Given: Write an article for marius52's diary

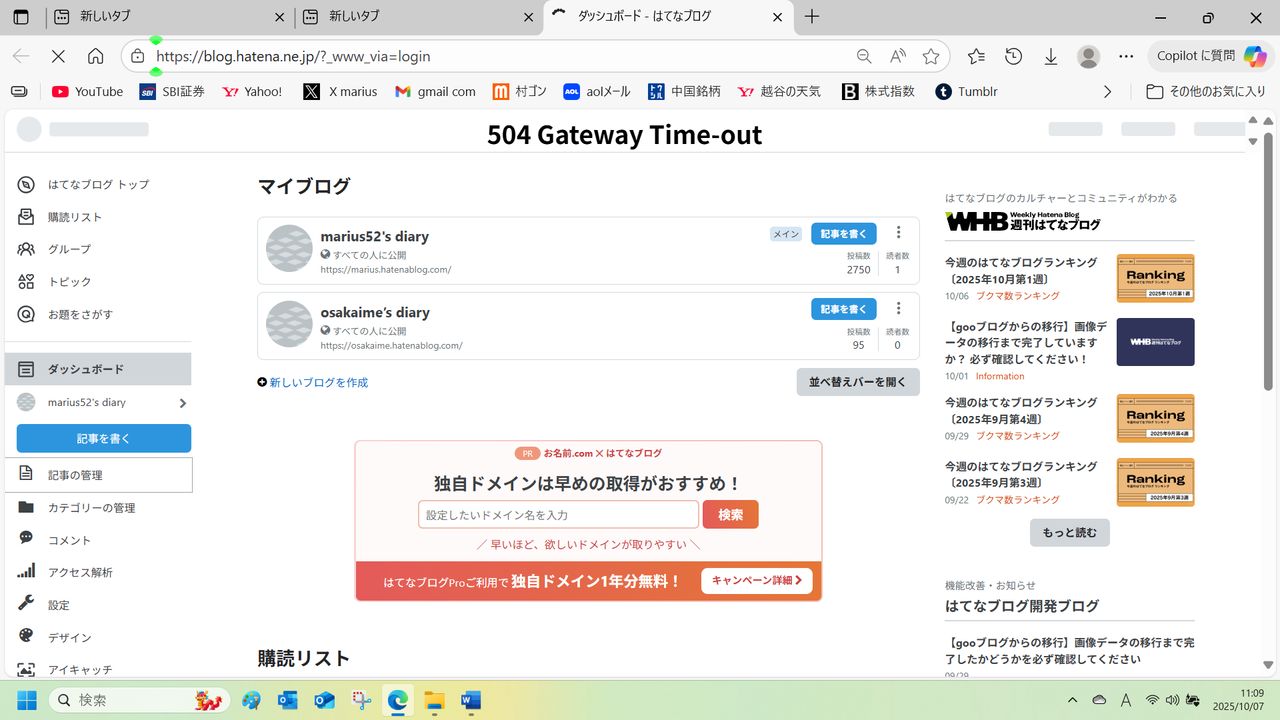Looking at the screenshot, I should coord(844,234).
